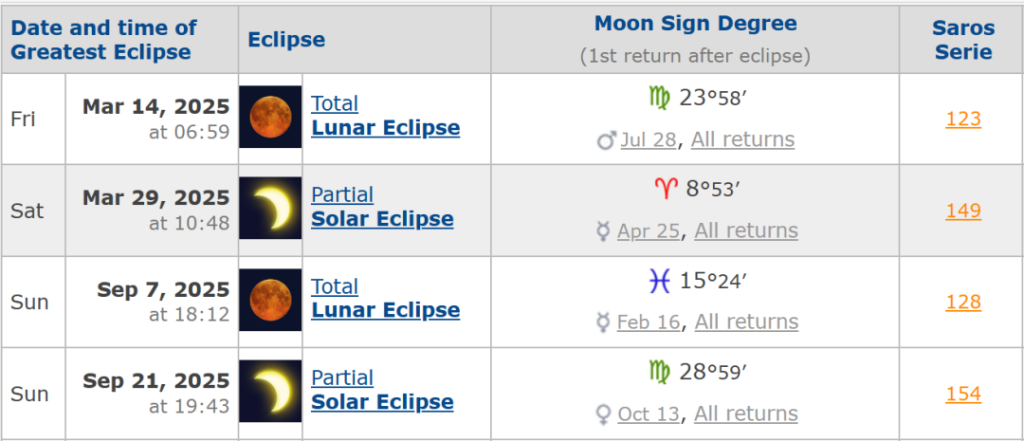Open the Total Lunar Eclipse link for Sep 7
Viewport: 1024px width, 441px height.
pyautogui.click(x=385, y=299)
